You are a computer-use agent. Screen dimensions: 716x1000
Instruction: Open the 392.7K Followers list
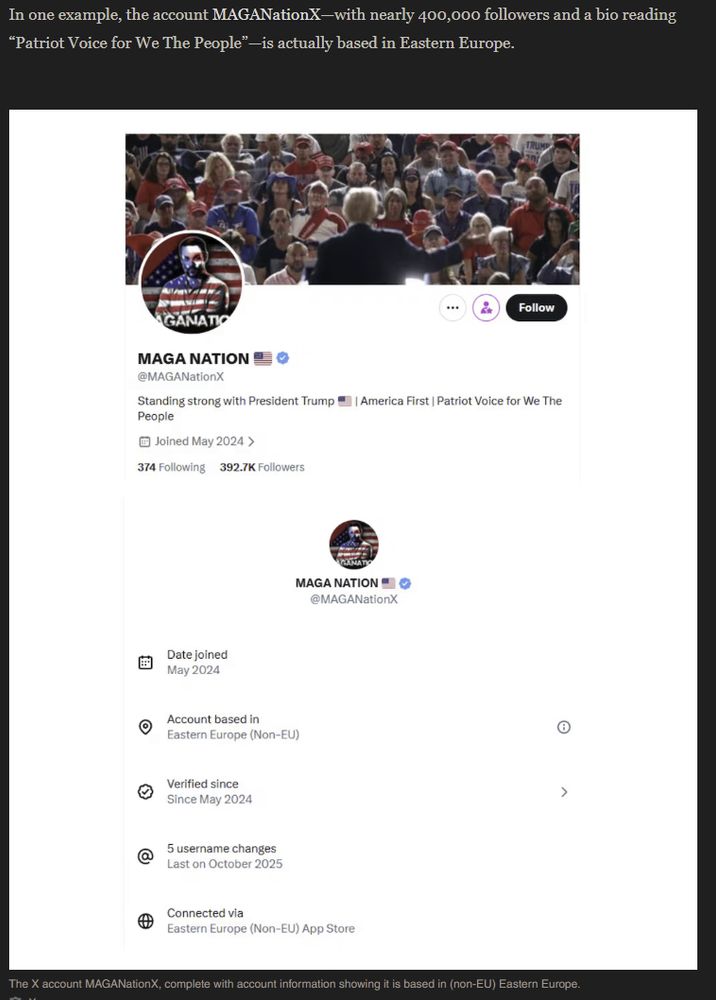pos(262,467)
